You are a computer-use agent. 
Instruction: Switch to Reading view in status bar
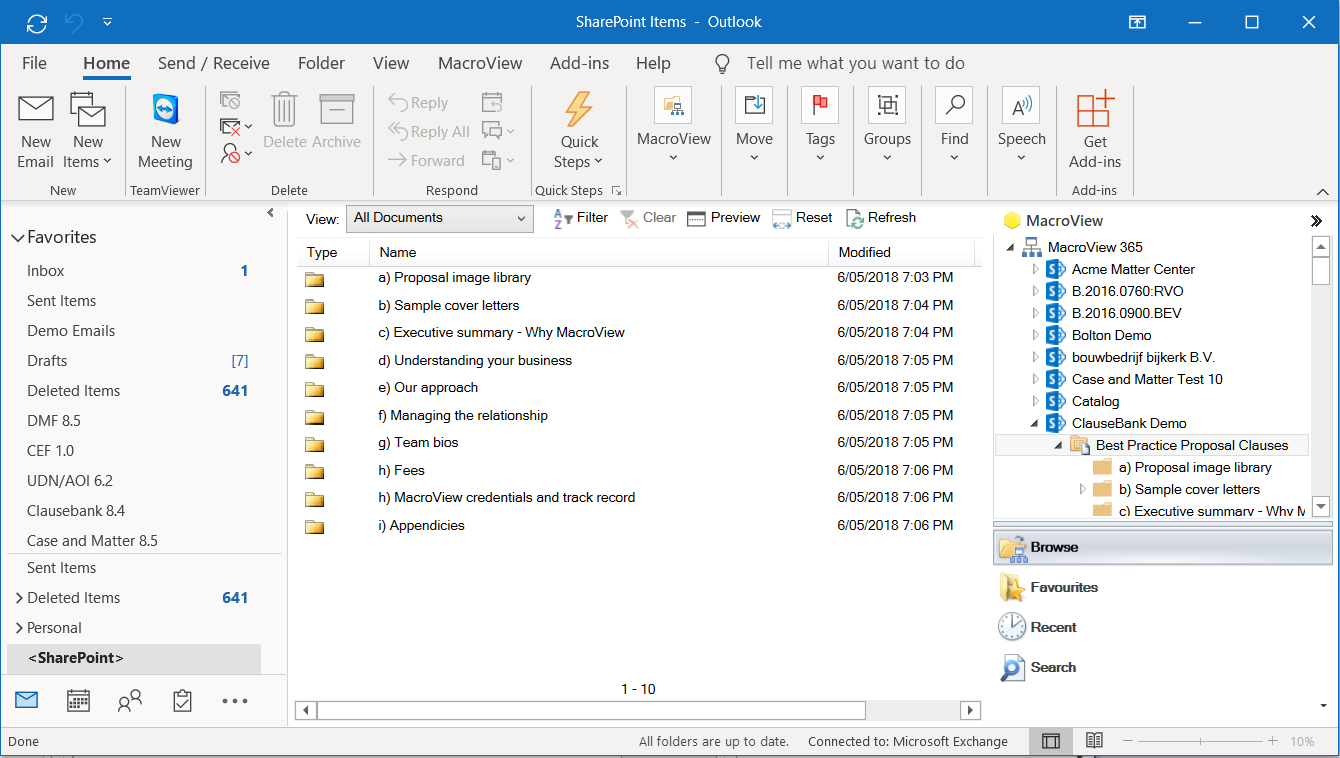point(1094,741)
